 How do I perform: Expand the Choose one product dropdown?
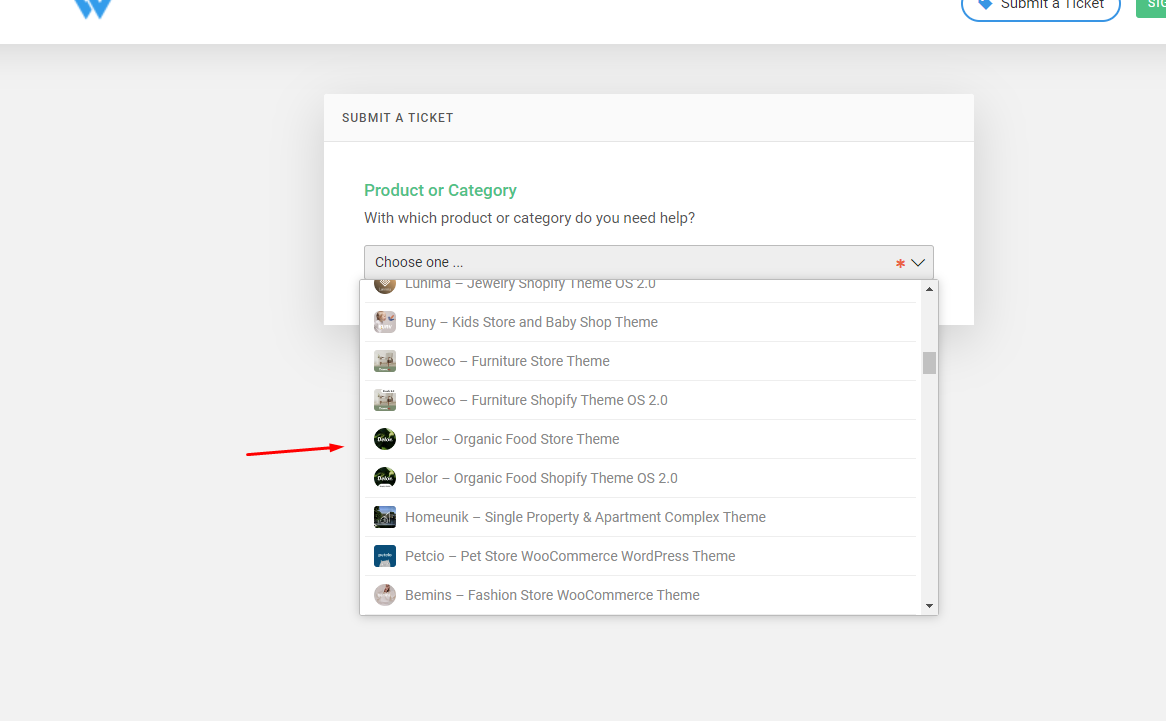(x=648, y=262)
